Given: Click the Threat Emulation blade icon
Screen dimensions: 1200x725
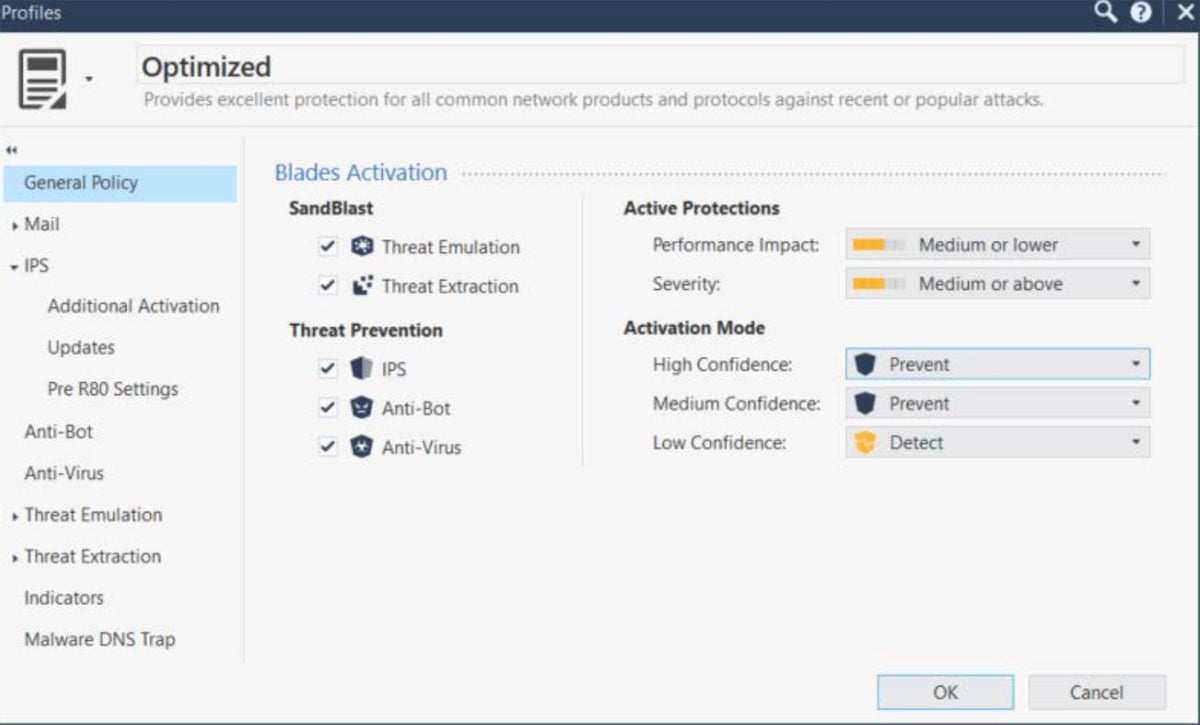Looking at the screenshot, I should pyautogui.click(x=362, y=247).
